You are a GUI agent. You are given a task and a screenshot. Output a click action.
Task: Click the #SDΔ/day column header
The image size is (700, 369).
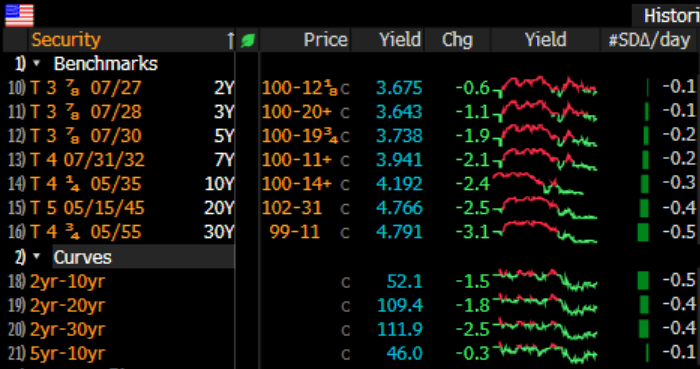point(649,40)
